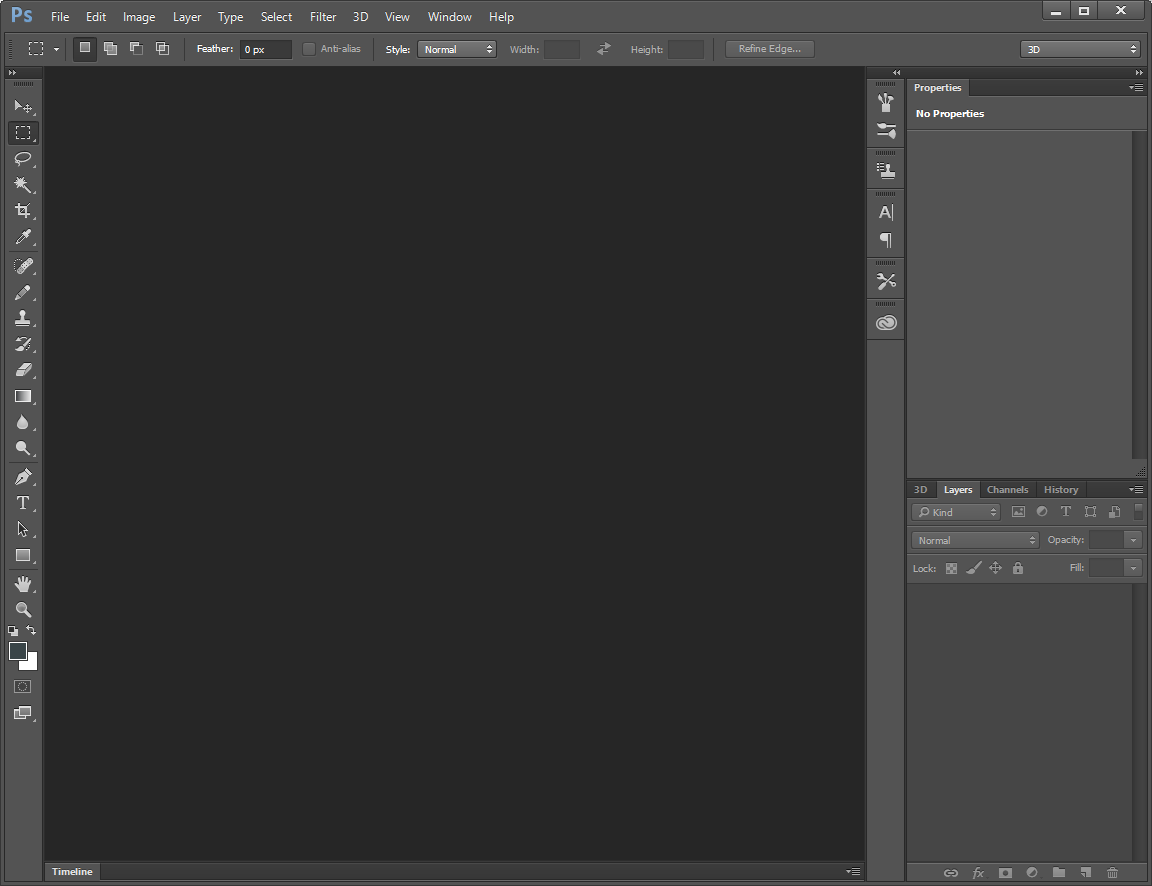The width and height of the screenshot is (1152, 886).
Task: Expand the toolbox to two columns
Action: (x=12, y=73)
